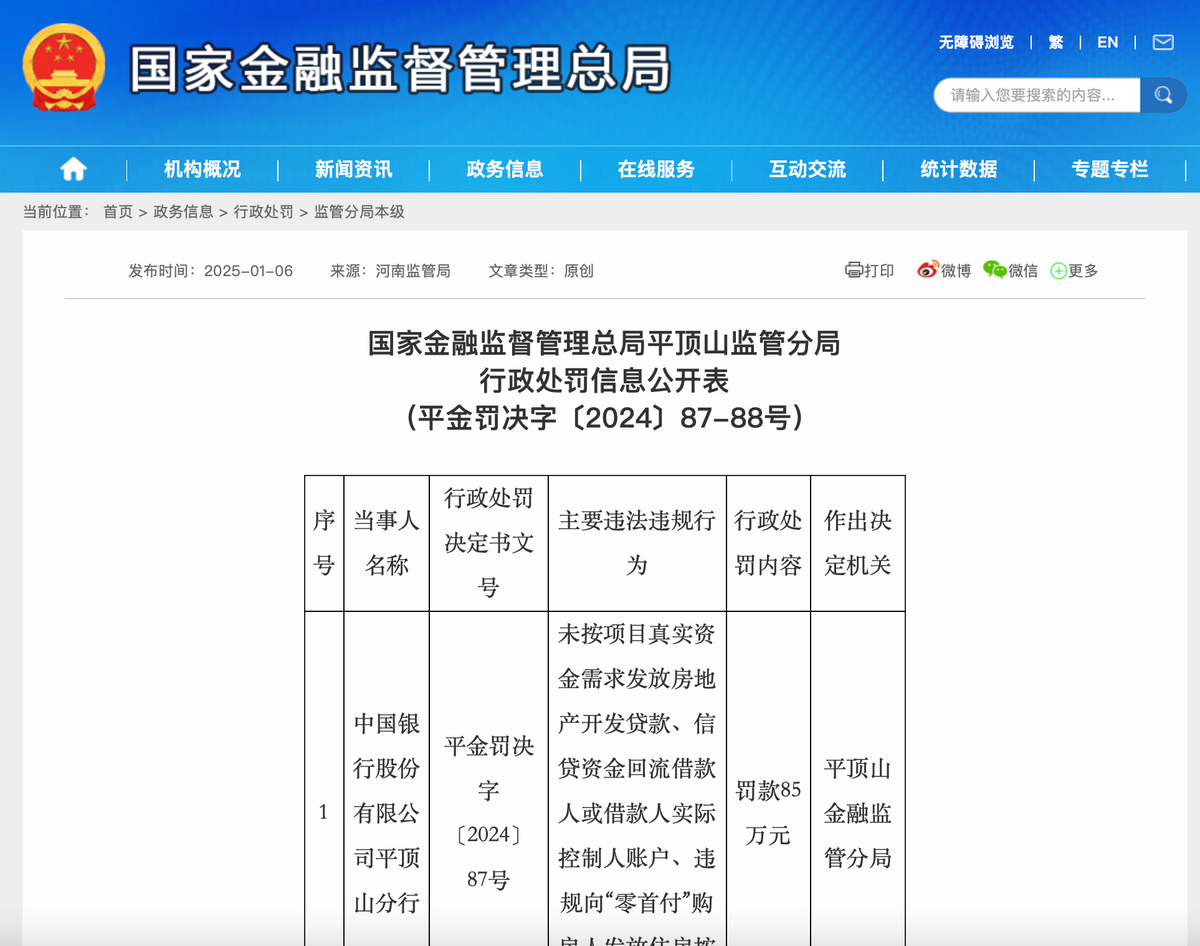Click 无障碍浏览 link
1200x946 pixels.
coord(976,42)
